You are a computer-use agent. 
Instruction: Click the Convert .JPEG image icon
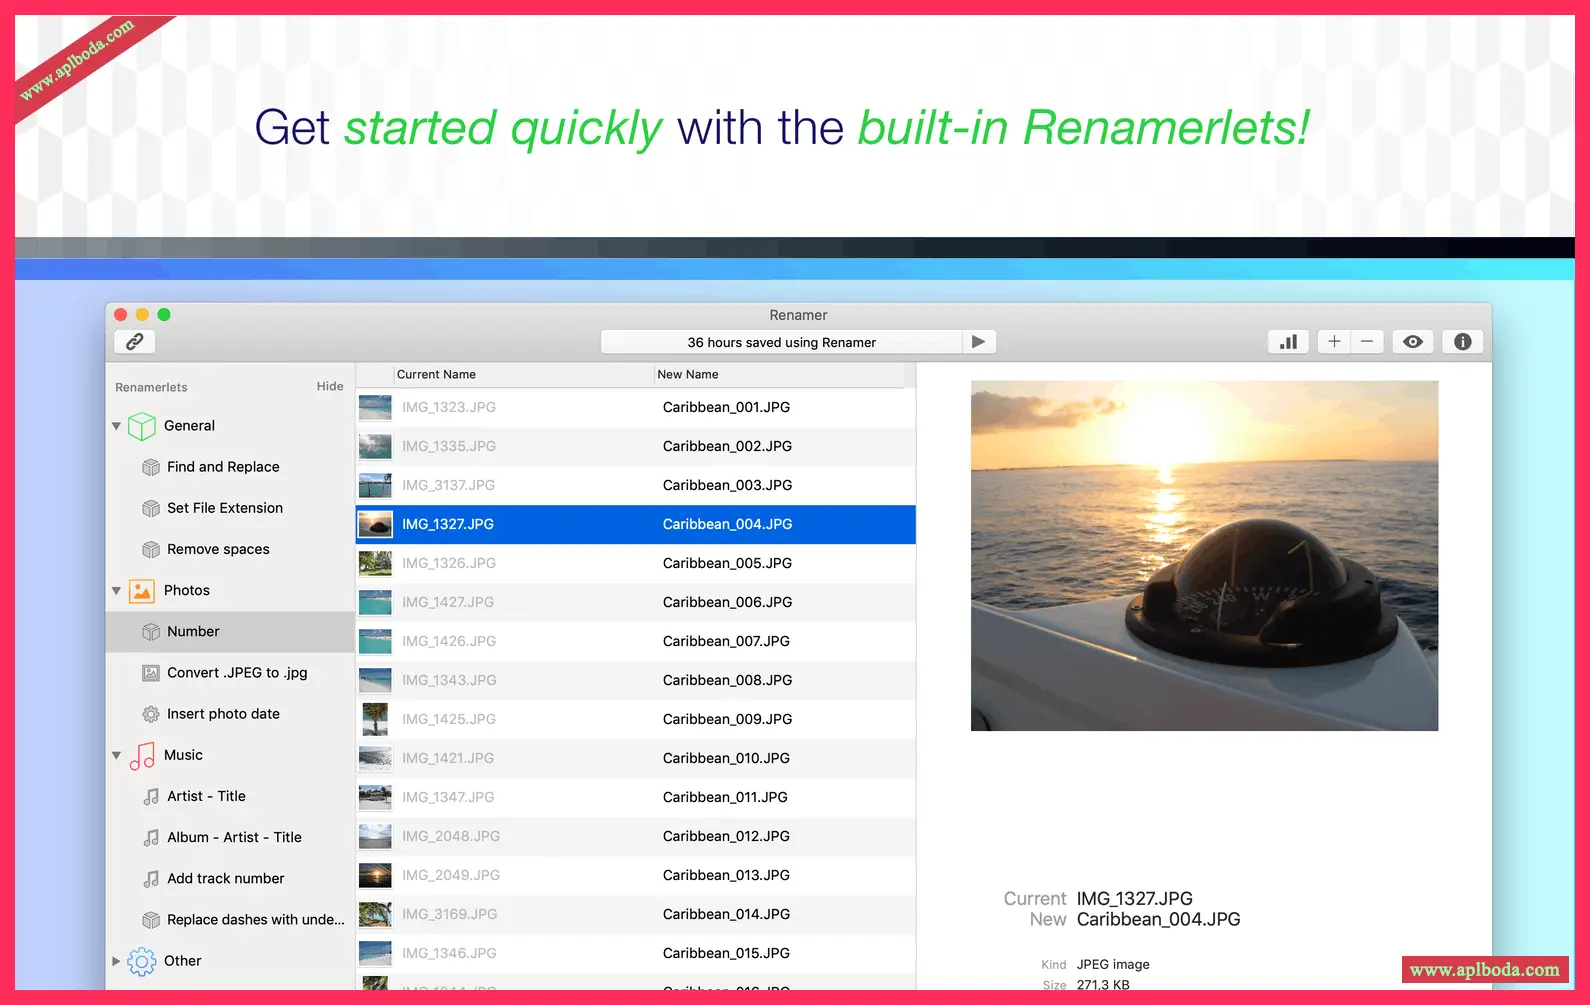point(151,673)
